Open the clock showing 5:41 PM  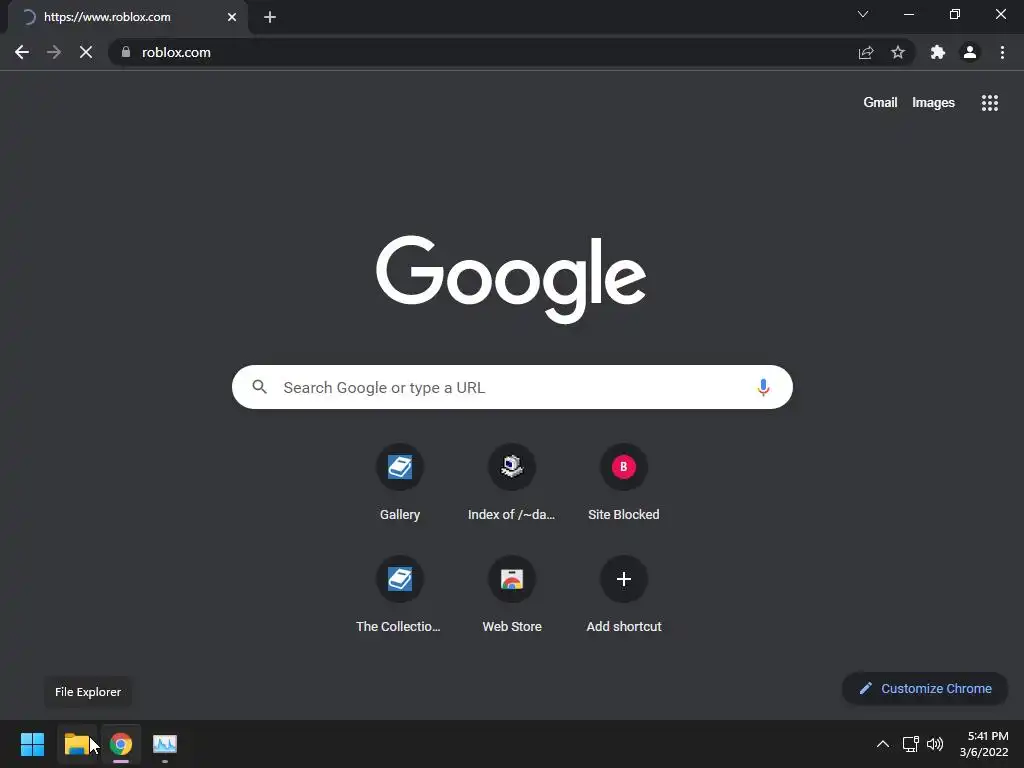point(984,744)
